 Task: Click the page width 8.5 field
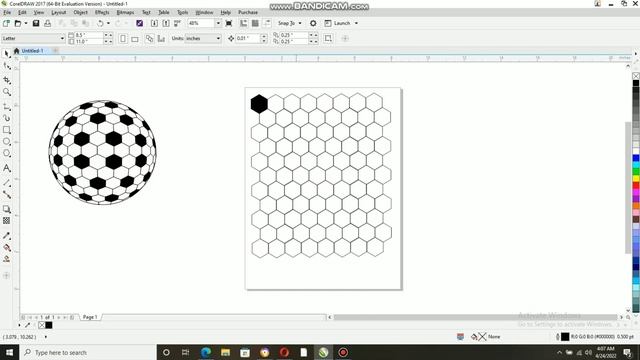pyautogui.click(x=89, y=35)
